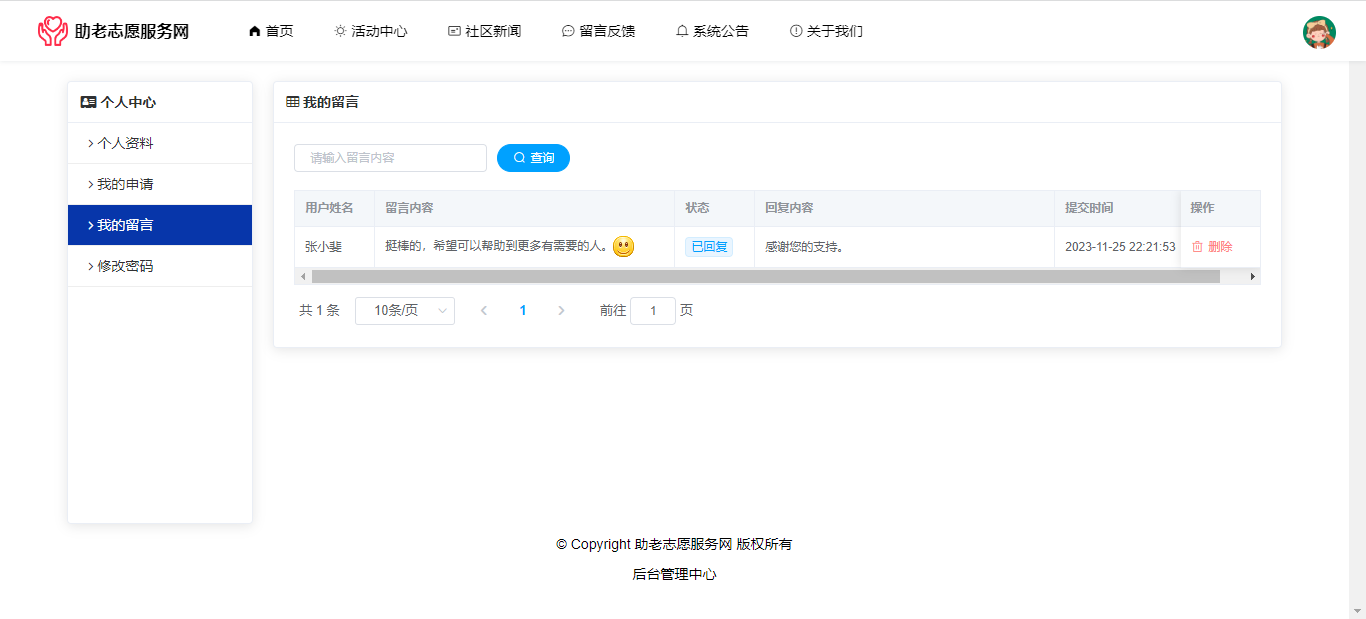Screen dimensions: 1366x619
Task: Open 留言反馈 feedback page
Action: (x=599, y=31)
